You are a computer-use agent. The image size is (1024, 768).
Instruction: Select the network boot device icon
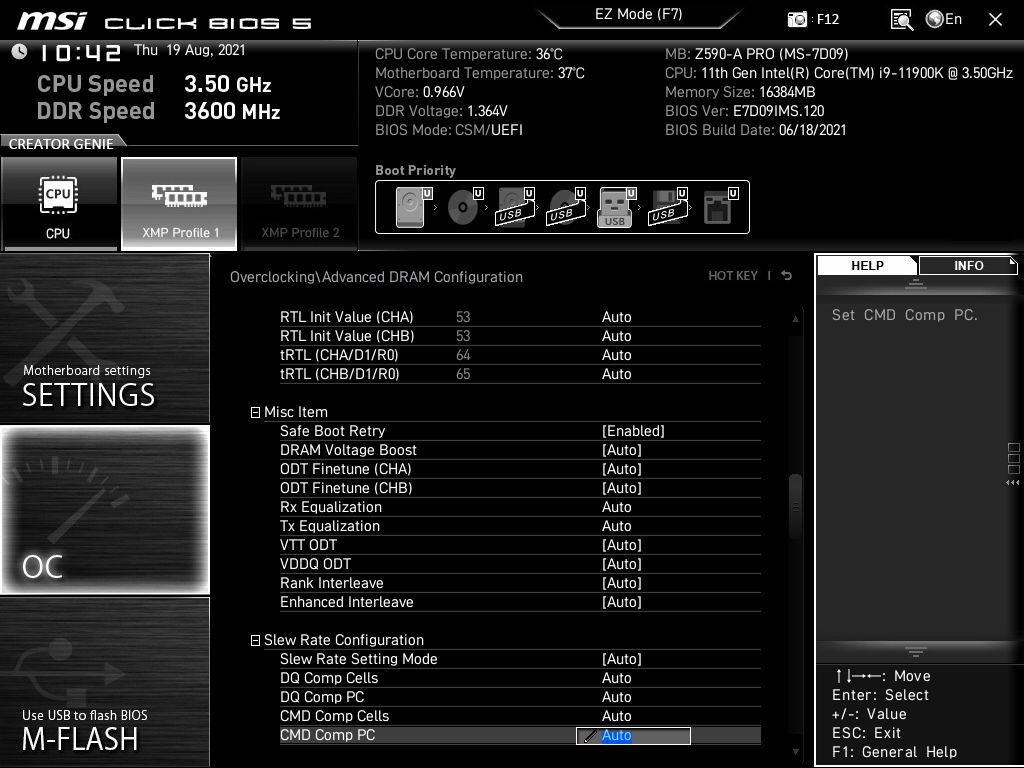[720, 207]
